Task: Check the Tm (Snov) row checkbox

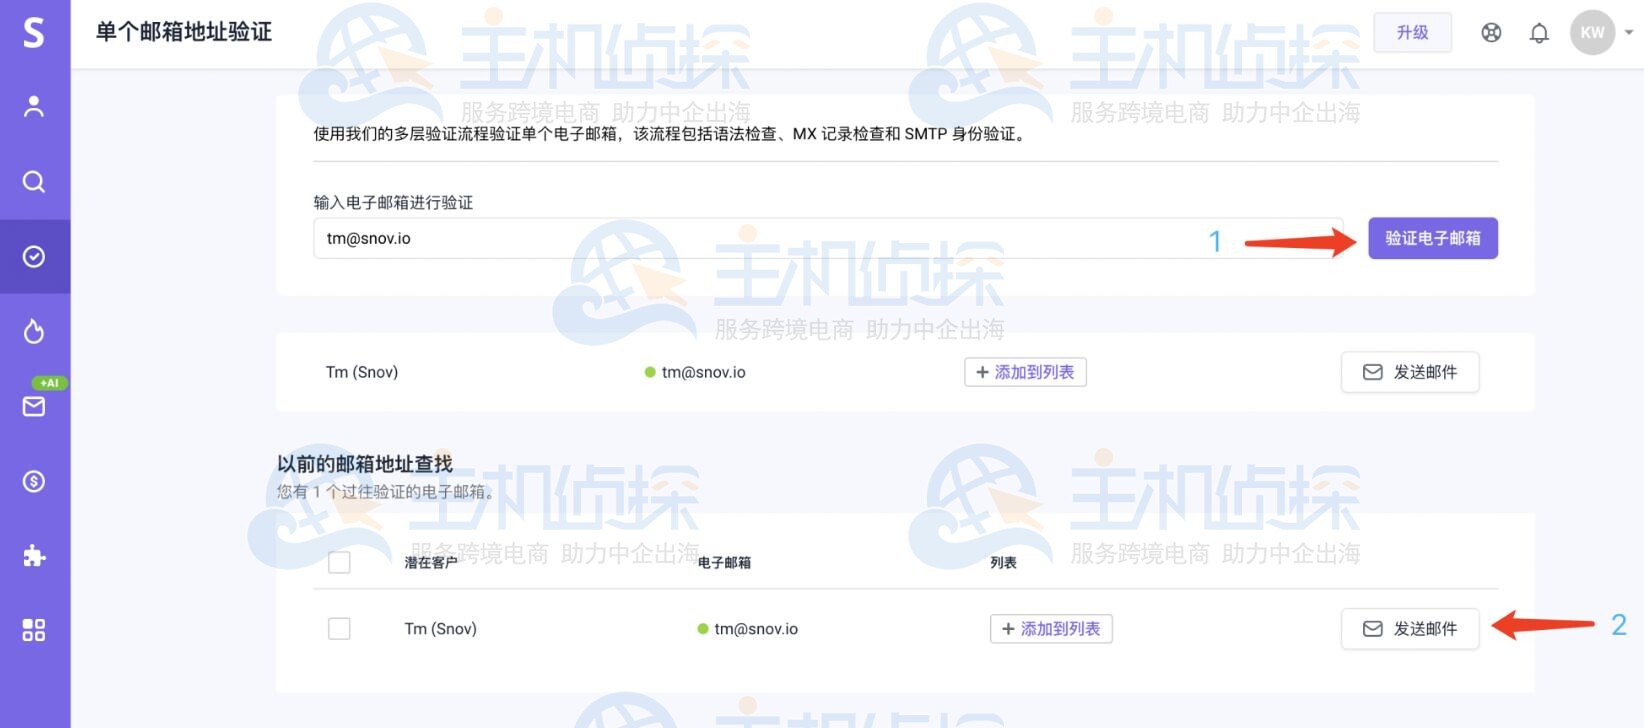Action: click(339, 628)
